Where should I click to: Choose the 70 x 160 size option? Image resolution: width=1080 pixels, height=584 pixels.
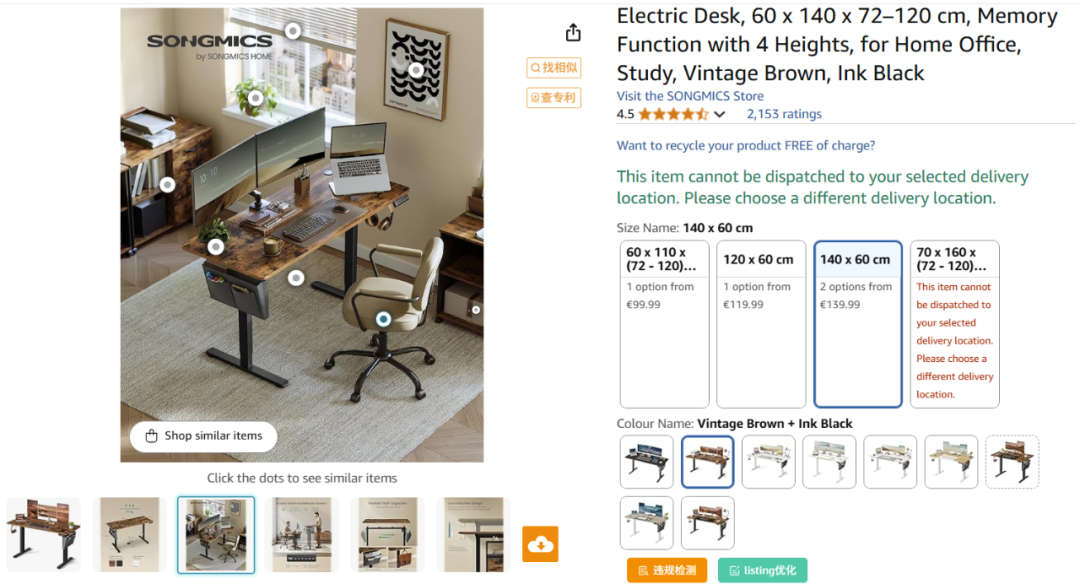coord(955,324)
